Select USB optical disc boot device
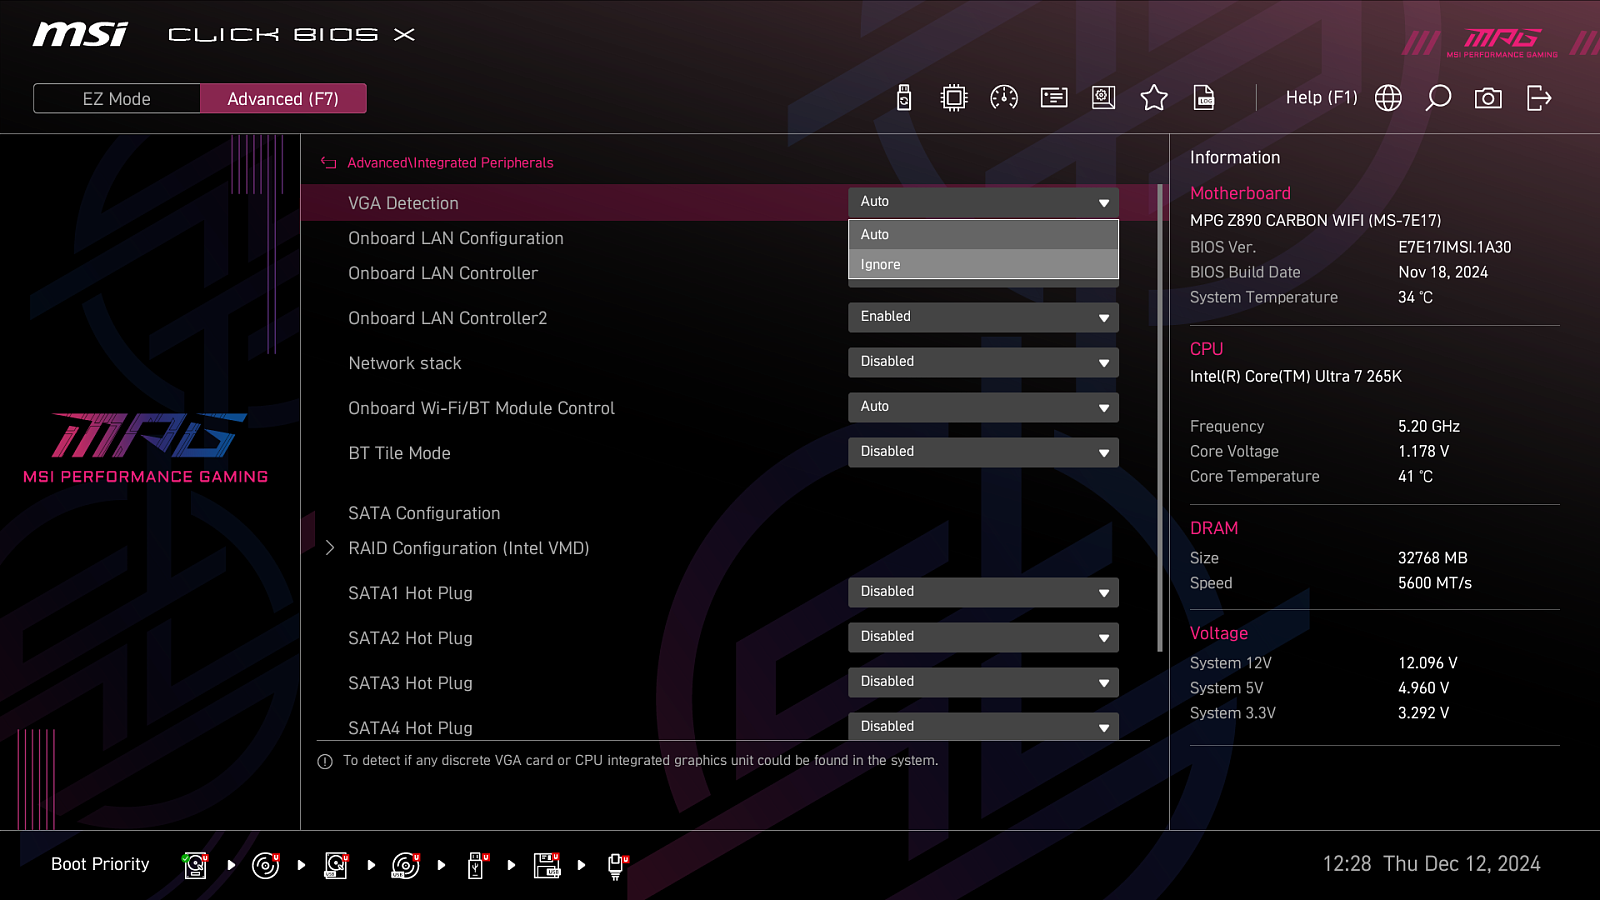 coord(406,865)
